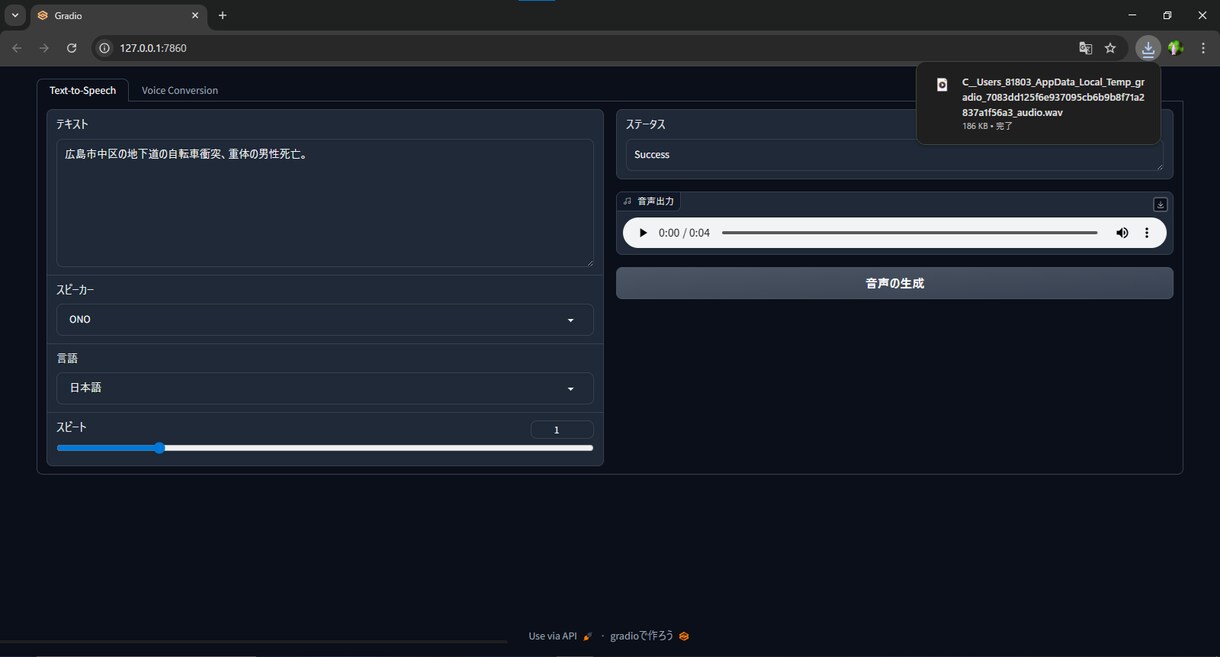Go back to the previous page

16,48
